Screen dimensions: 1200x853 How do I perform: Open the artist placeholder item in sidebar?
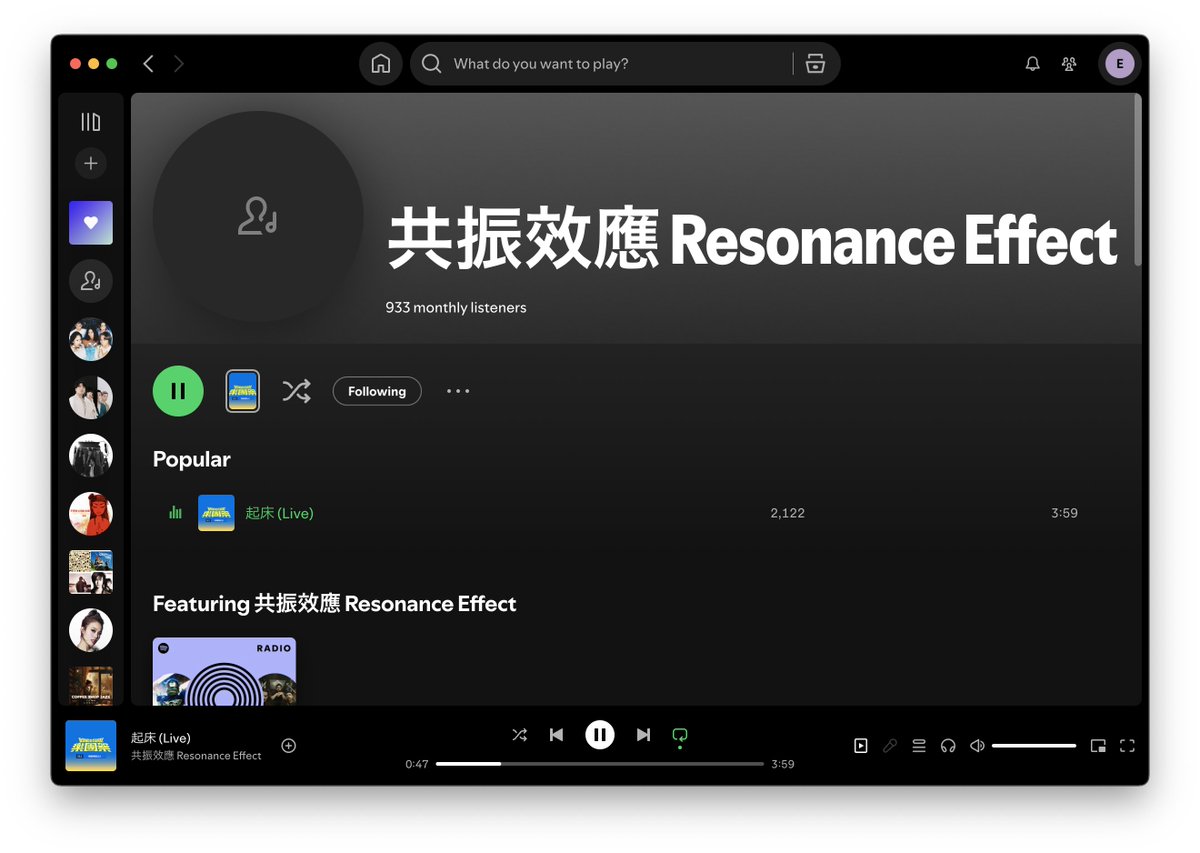pyautogui.click(x=91, y=281)
